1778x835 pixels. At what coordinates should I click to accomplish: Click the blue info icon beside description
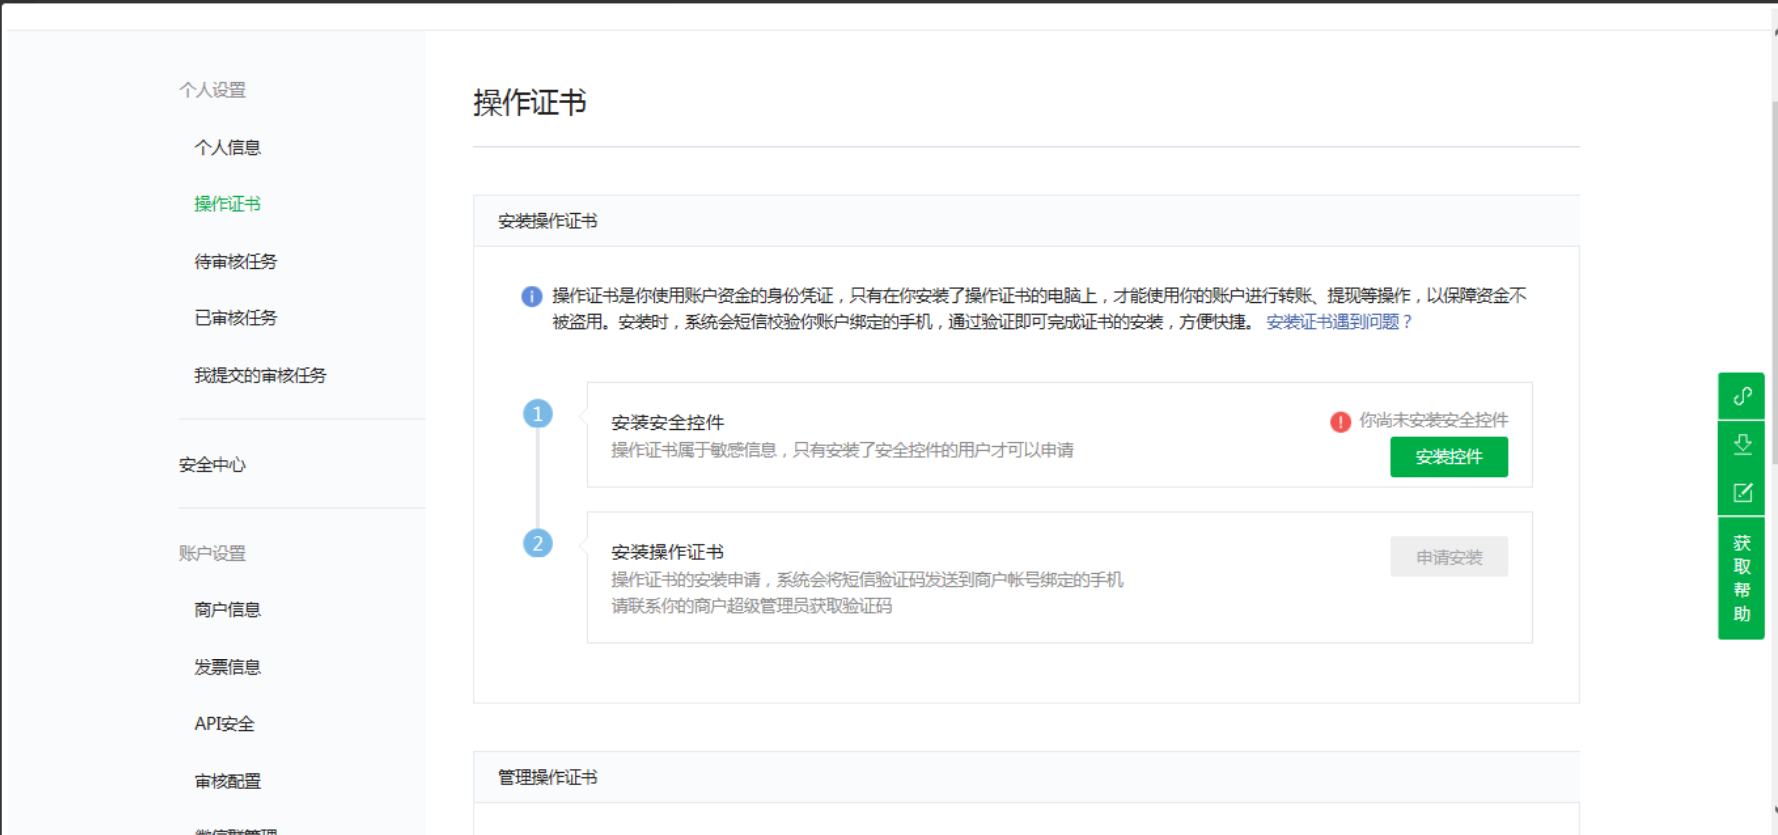(x=531, y=296)
